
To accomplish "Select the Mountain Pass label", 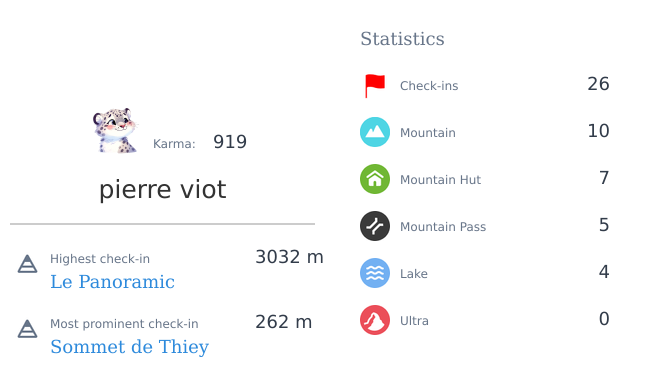I will (443, 227).
